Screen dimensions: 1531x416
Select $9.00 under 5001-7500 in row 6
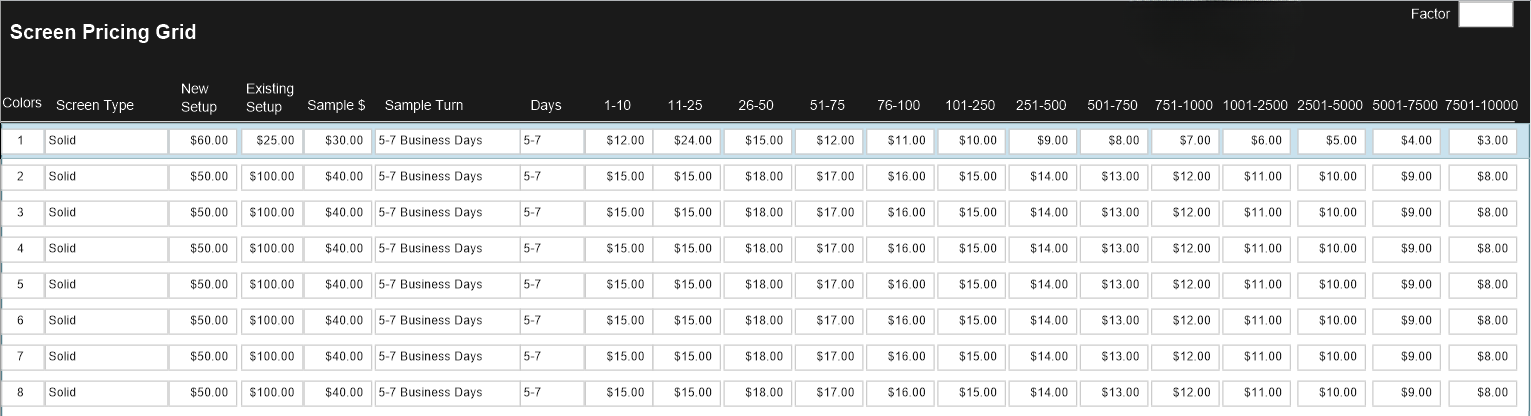click(1406, 321)
